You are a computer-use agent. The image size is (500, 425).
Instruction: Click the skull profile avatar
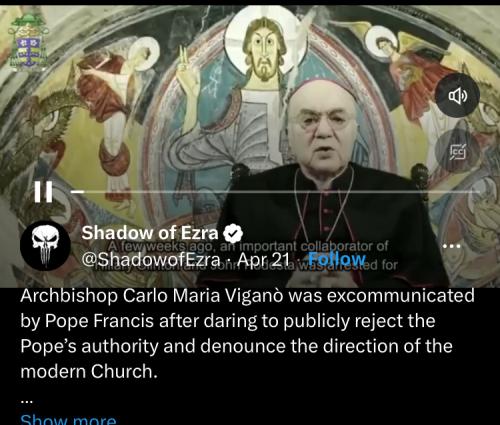pyautogui.click(x=46, y=246)
